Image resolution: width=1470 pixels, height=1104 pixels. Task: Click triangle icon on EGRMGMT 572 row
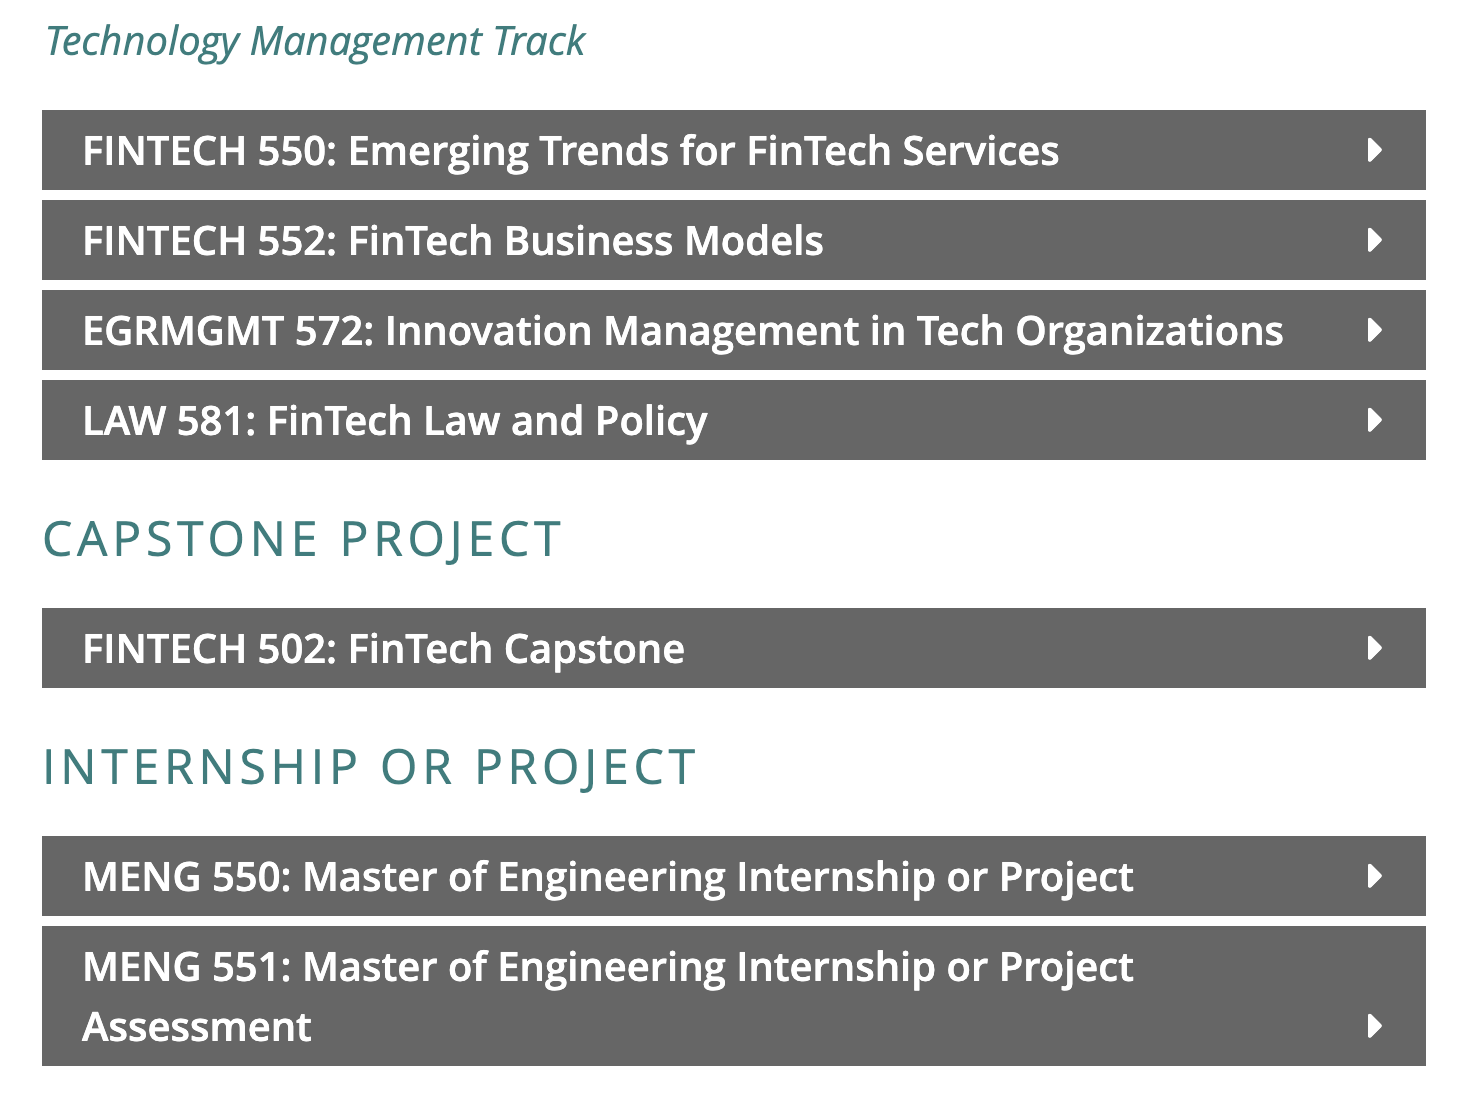click(1375, 330)
